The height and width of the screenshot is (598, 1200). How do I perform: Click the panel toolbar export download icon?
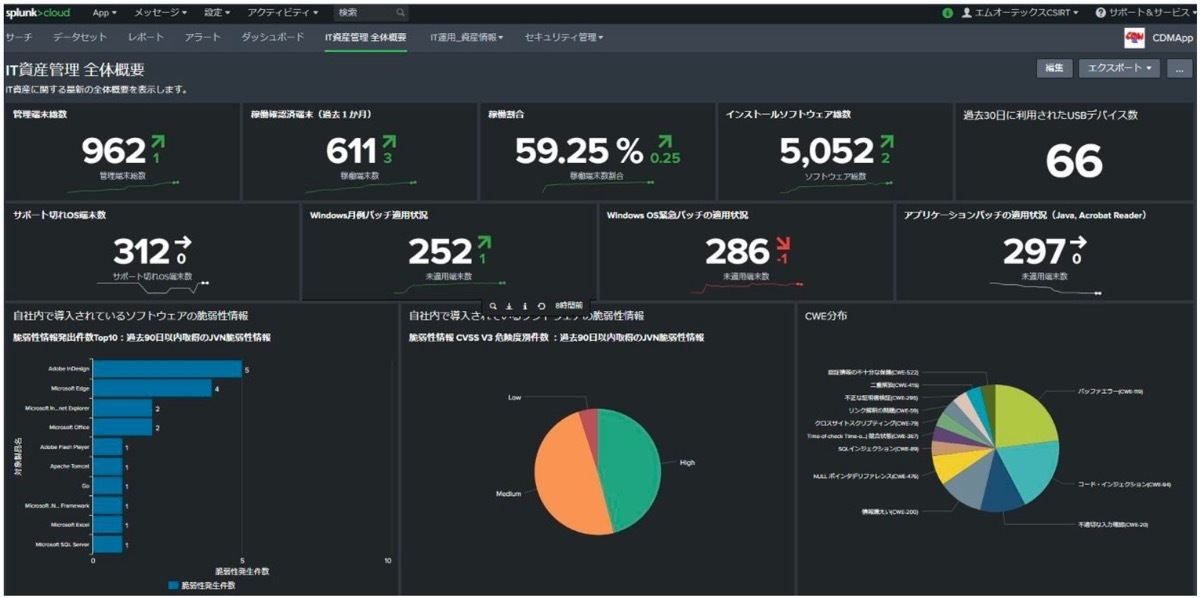coord(509,305)
